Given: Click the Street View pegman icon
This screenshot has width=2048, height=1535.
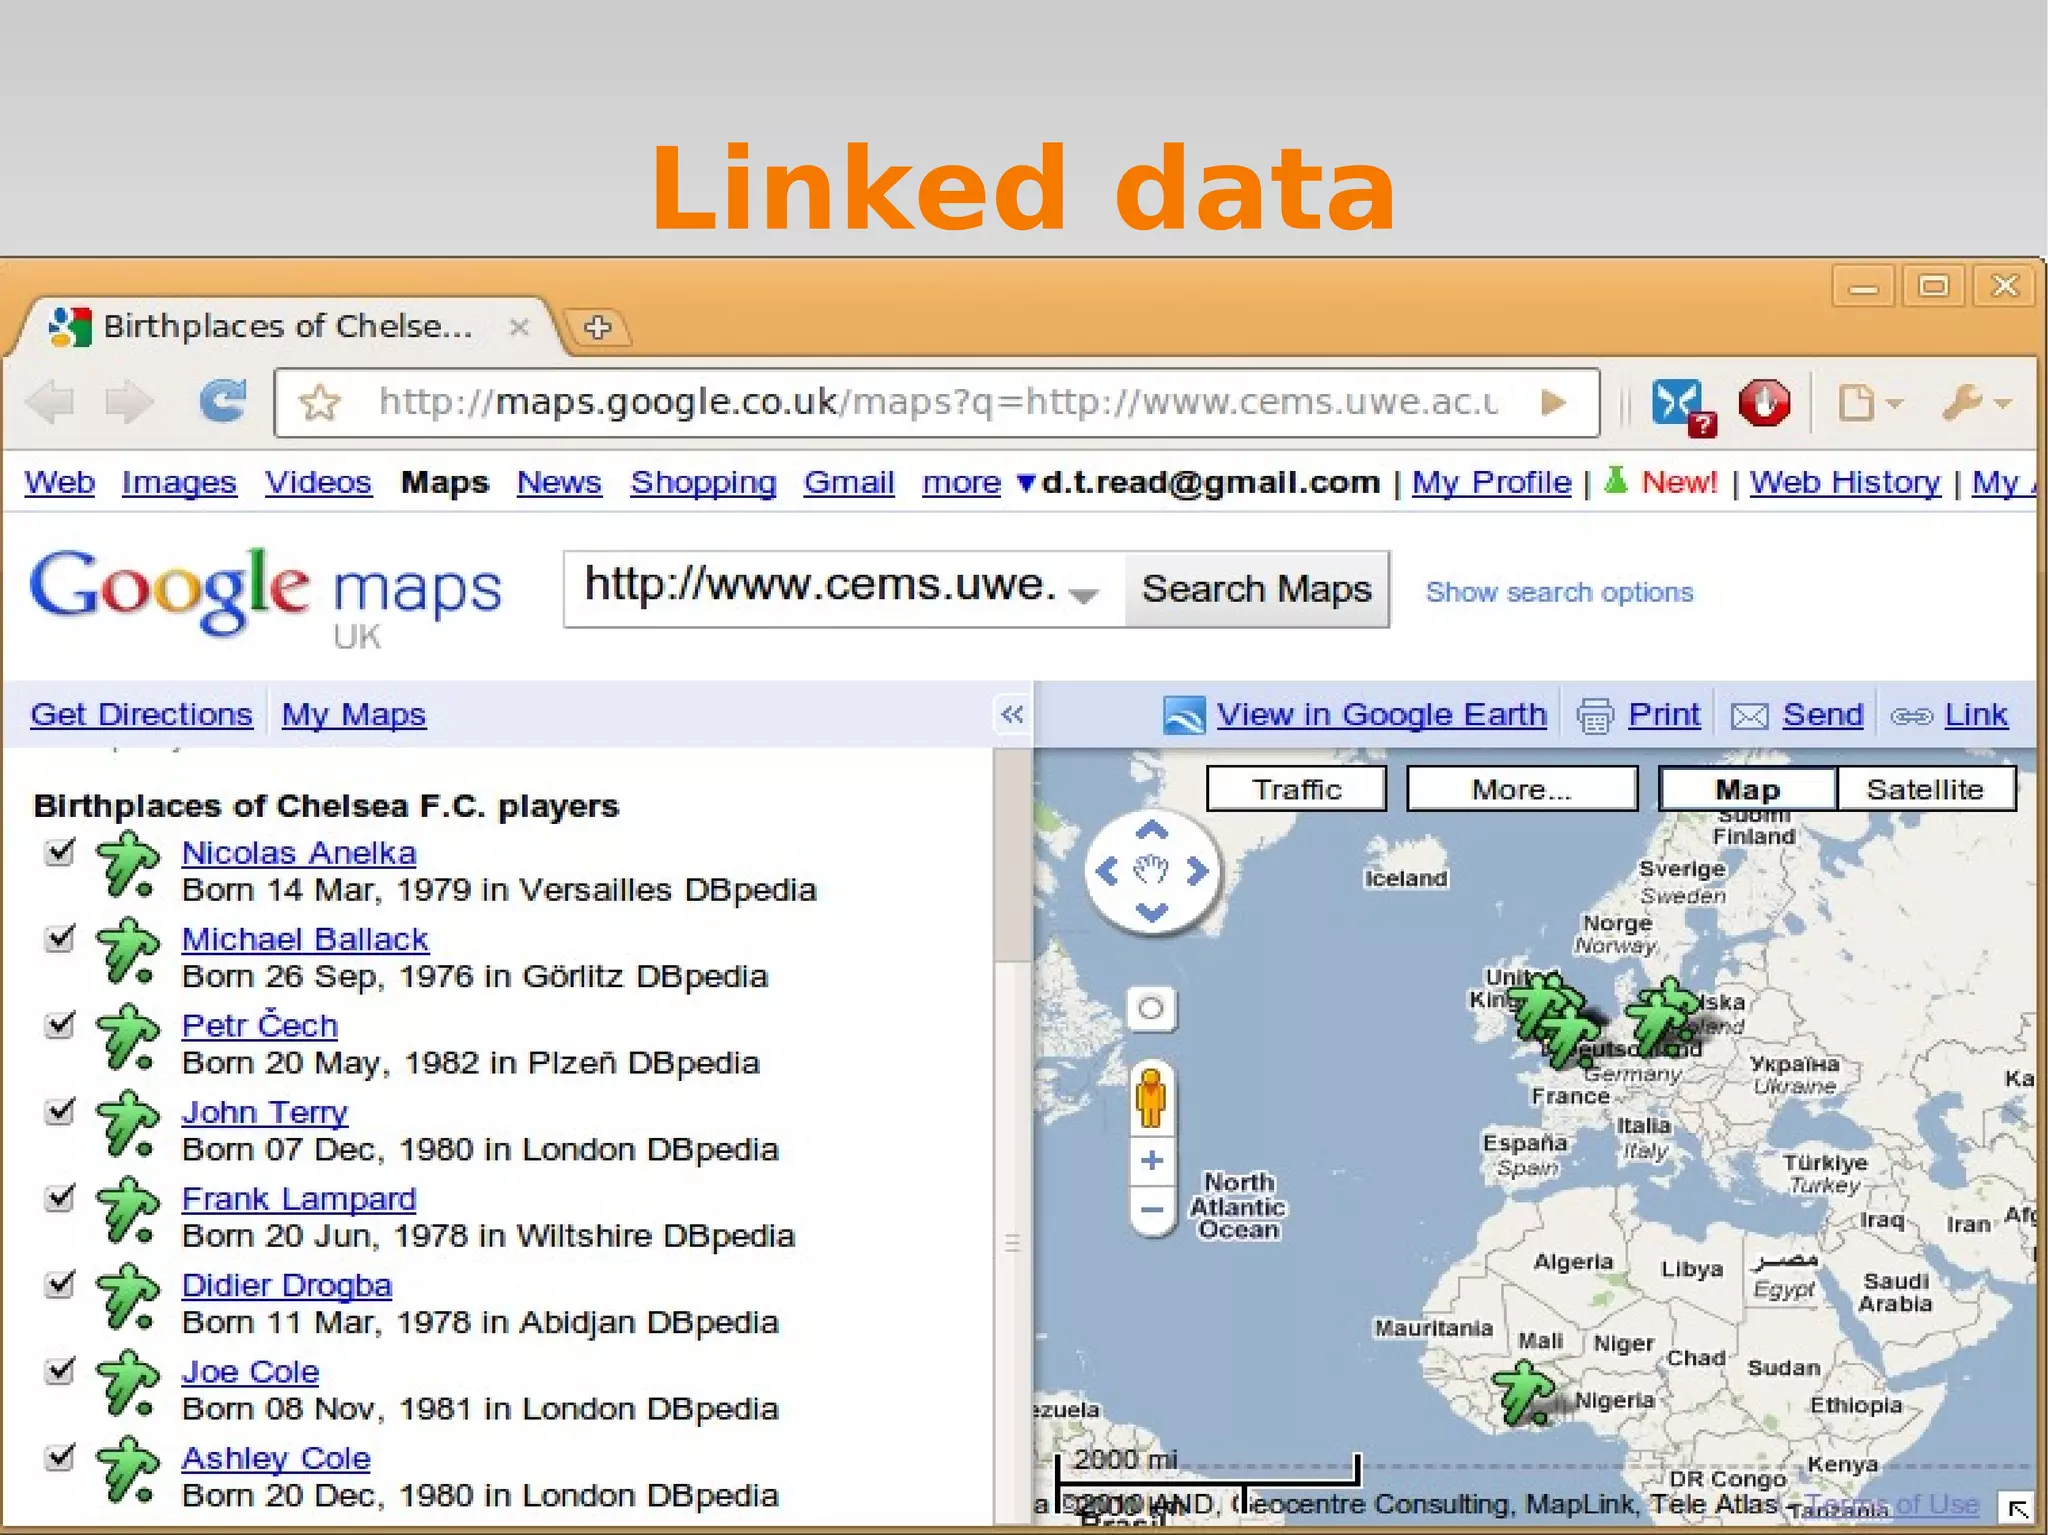Looking at the screenshot, I should pyautogui.click(x=1151, y=1099).
